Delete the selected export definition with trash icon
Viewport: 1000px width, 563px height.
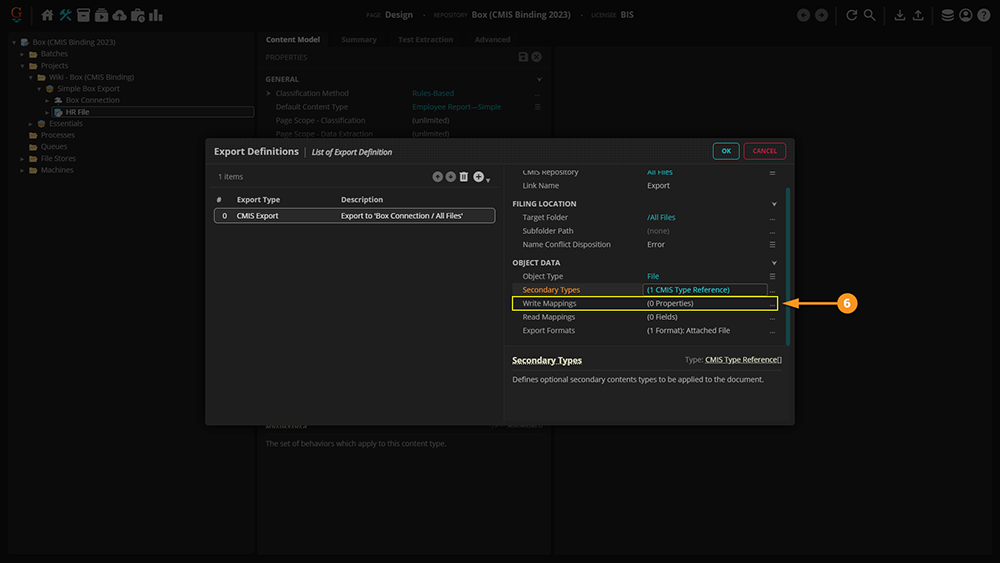coord(463,177)
